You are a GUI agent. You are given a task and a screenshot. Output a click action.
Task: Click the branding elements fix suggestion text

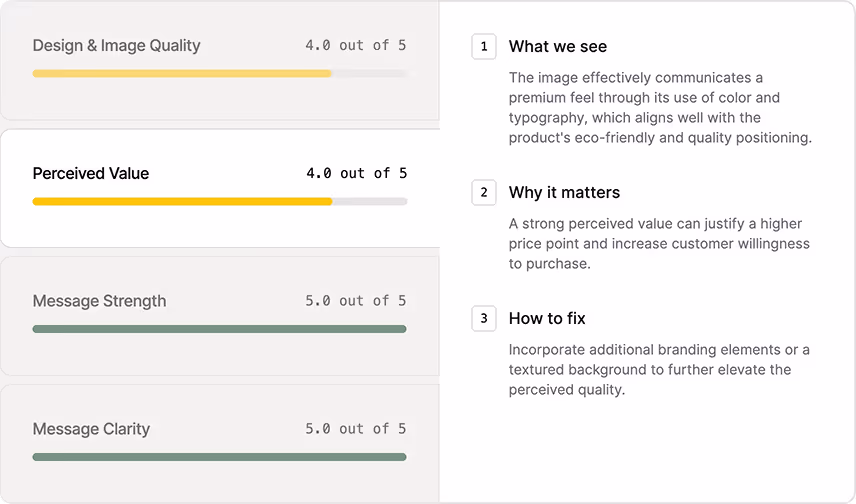point(659,370)
